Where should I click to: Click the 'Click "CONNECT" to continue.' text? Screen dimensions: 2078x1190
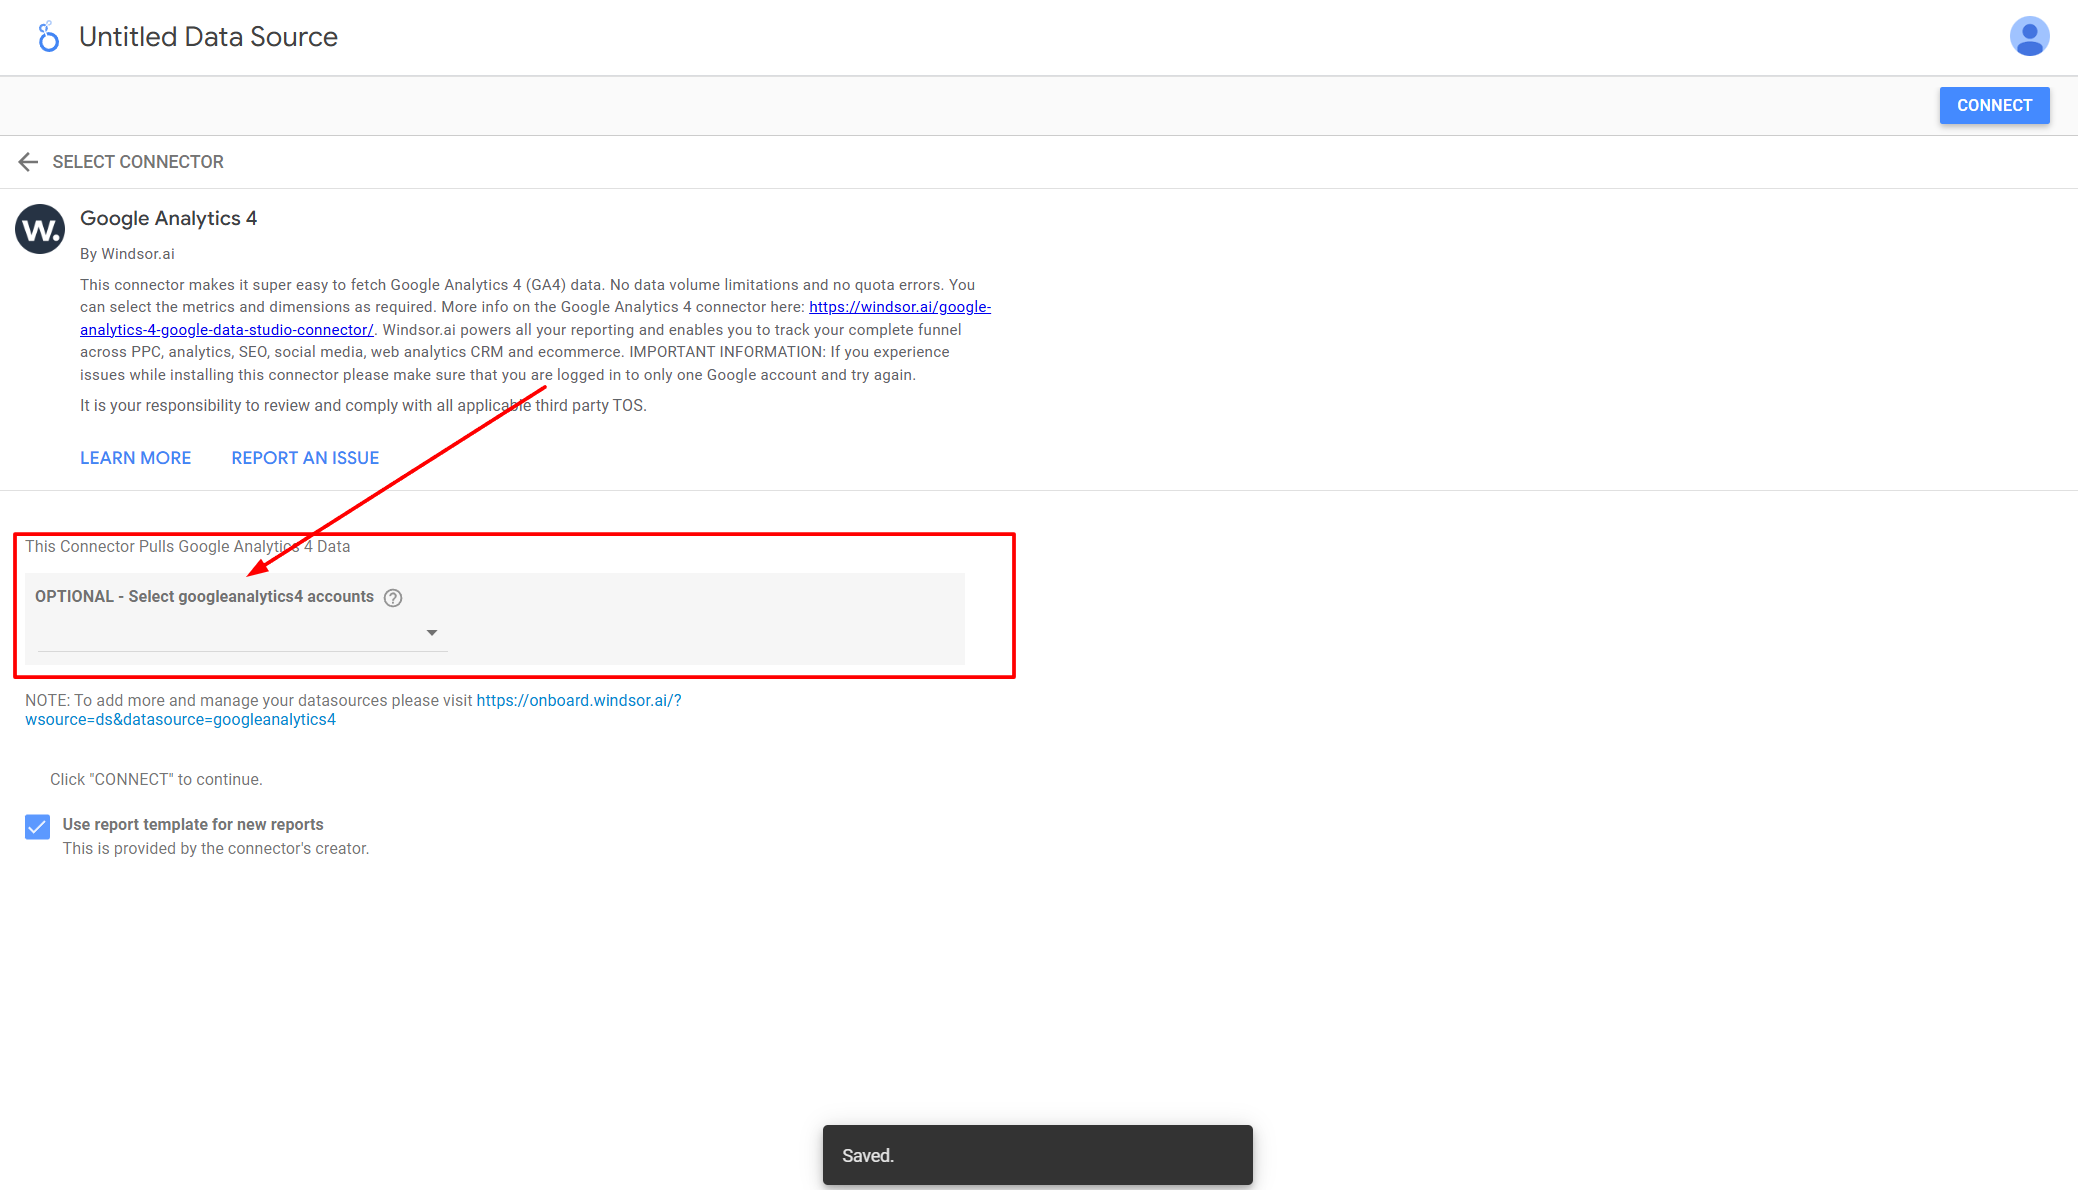[156, 779]
